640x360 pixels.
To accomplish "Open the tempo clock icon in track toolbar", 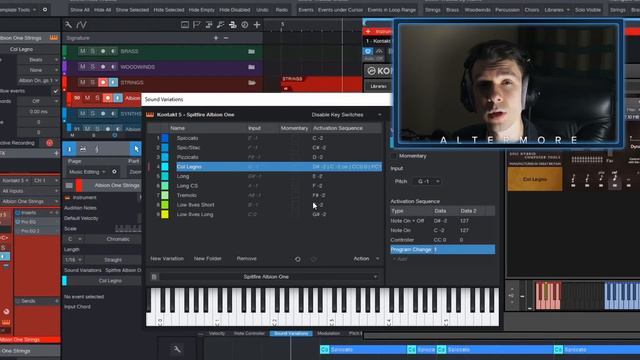I will click(x=244, y=25).
